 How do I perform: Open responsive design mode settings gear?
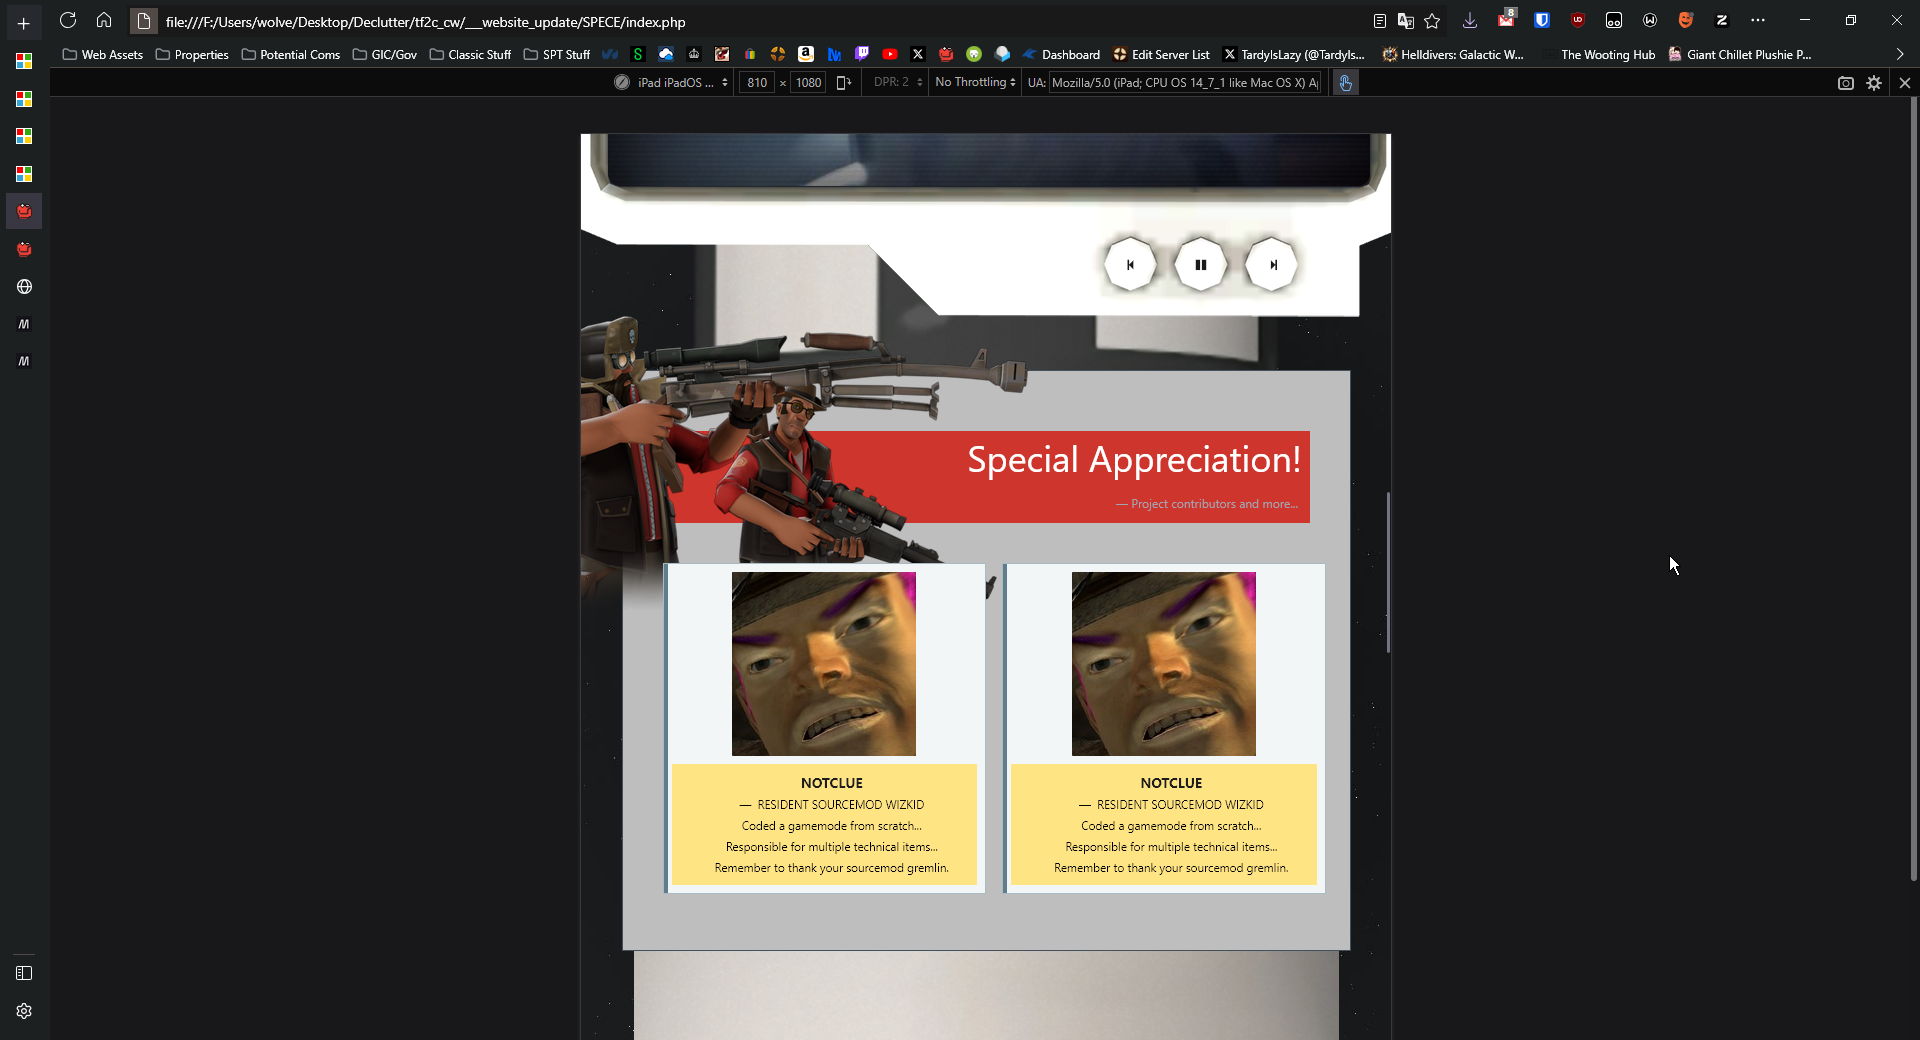point(1874,83)
